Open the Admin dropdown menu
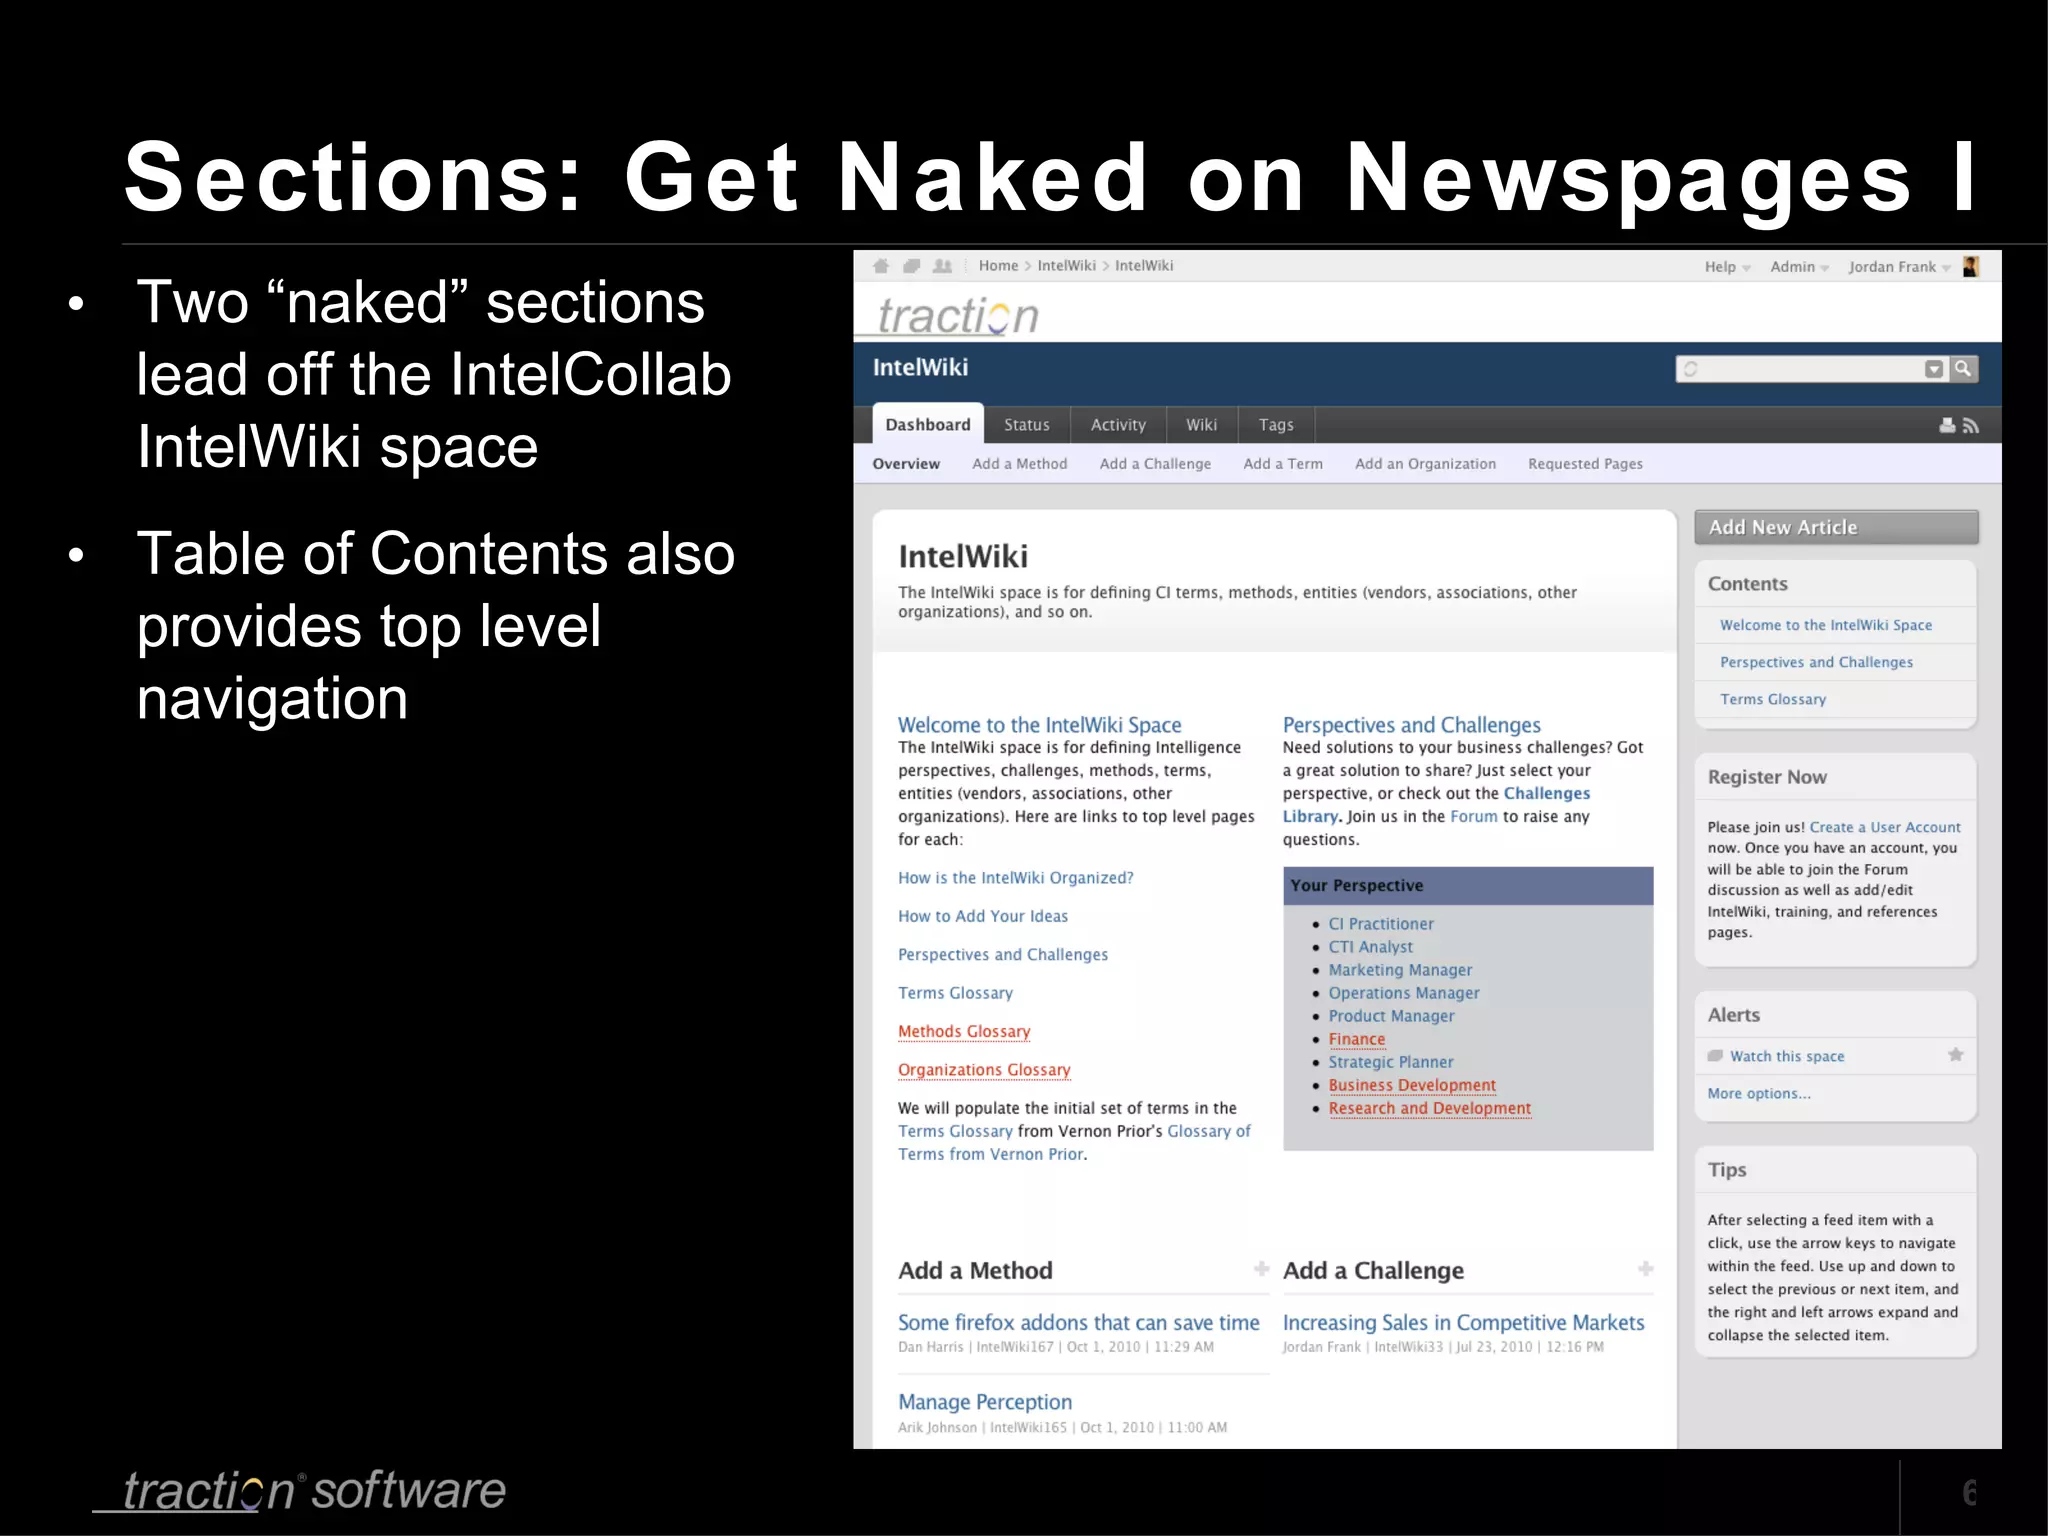Screen dimensions: 2048x1536 click(1799, 267)
